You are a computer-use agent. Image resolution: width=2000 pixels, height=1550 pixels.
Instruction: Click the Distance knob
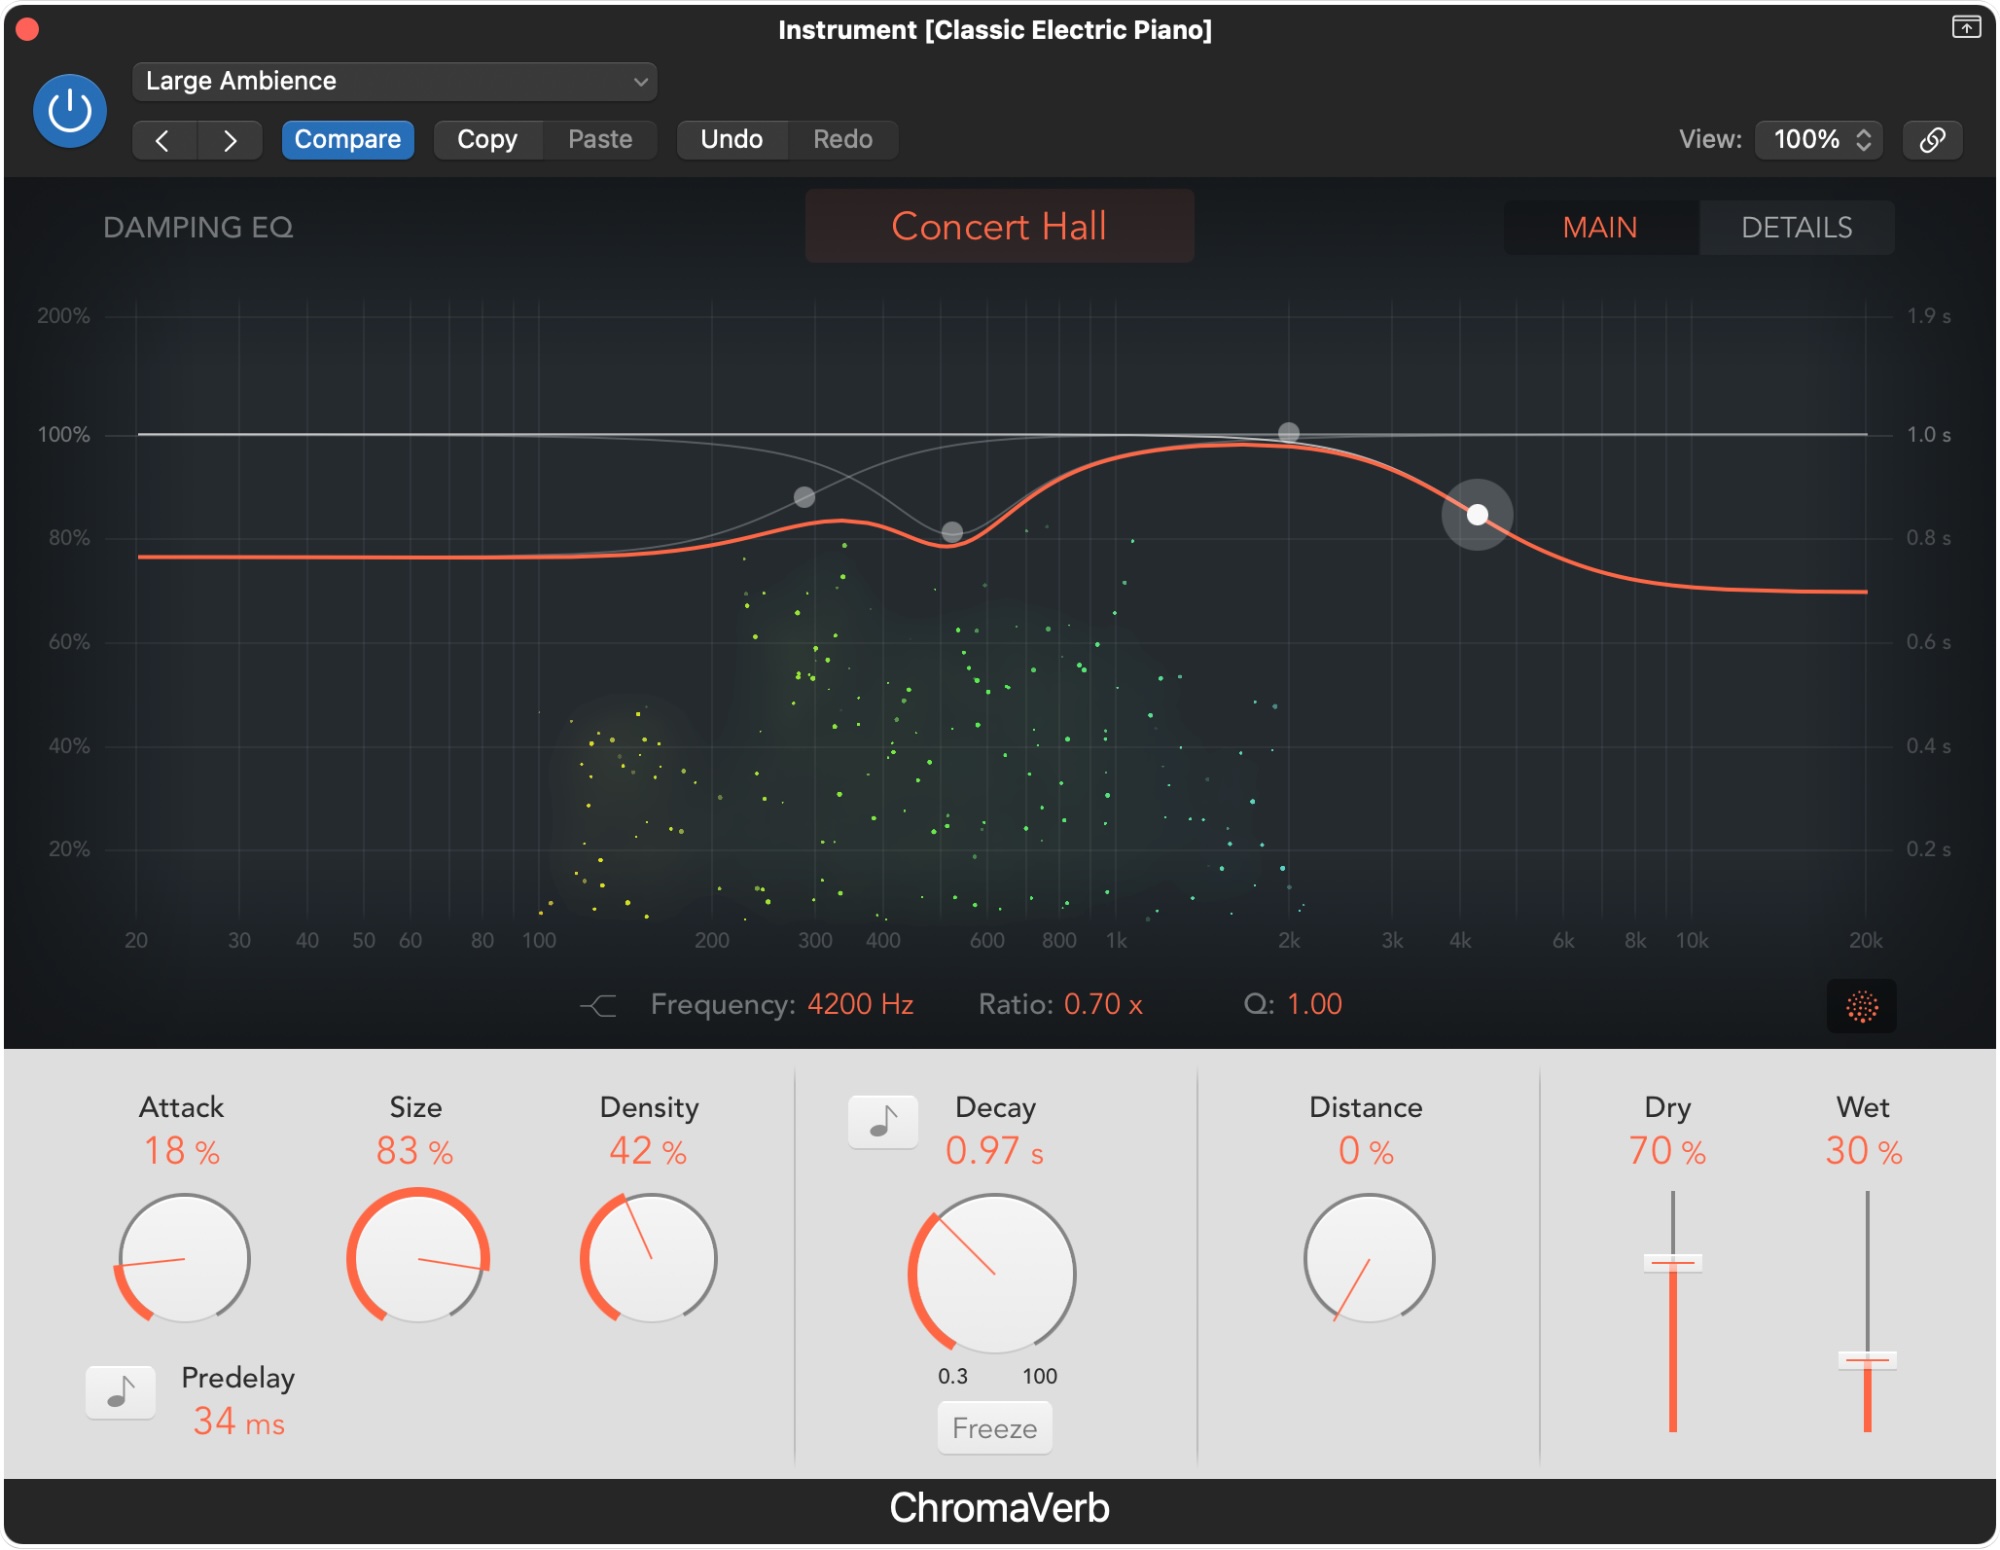(x=1369, y=1258)
